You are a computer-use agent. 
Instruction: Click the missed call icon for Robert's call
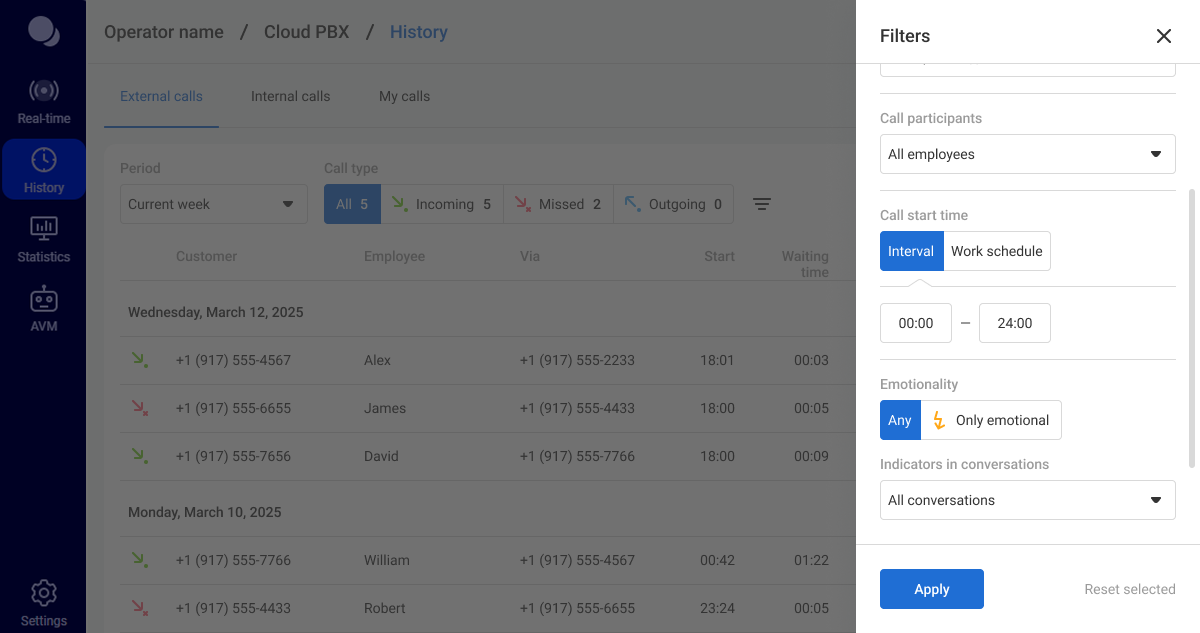[139, 608]
